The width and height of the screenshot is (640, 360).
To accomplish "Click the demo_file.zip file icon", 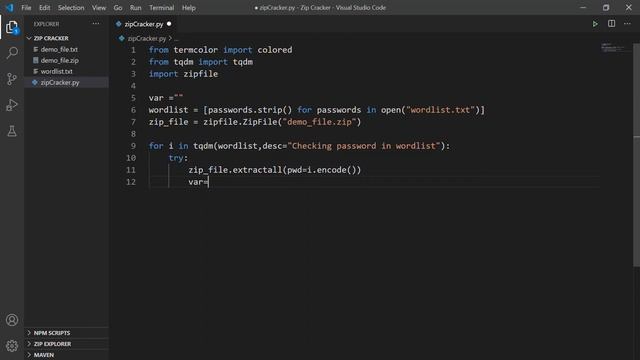I will [36, 60].
